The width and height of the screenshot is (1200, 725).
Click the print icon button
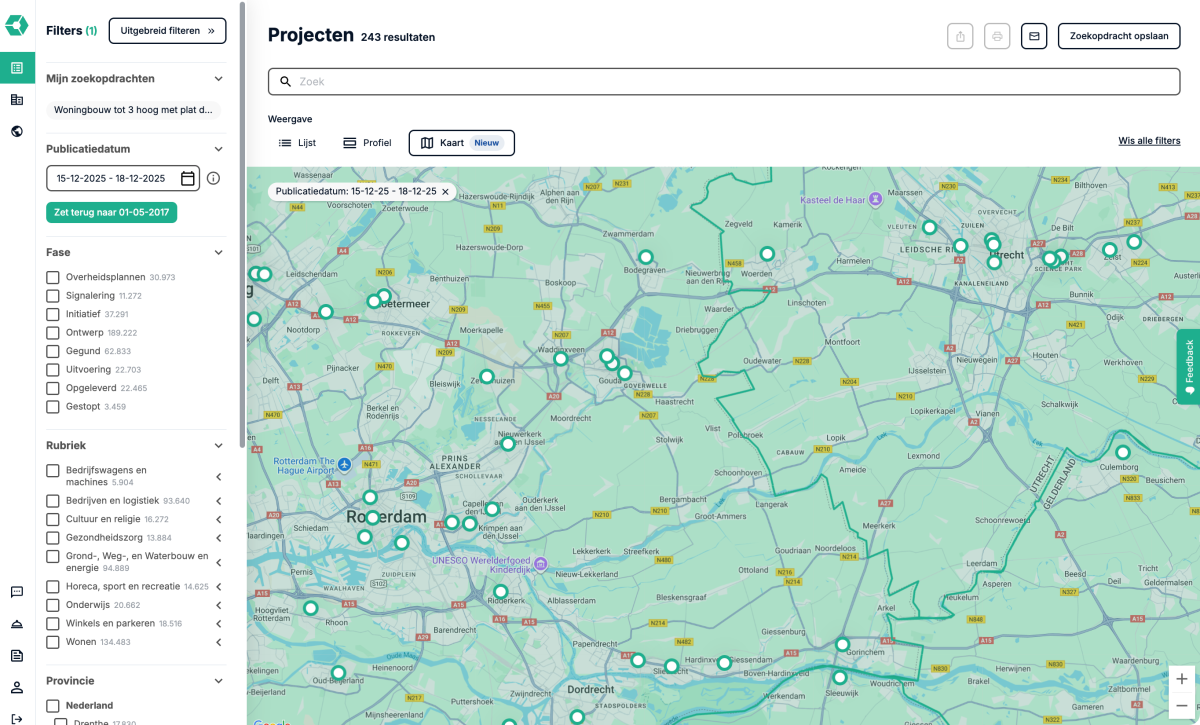pos(997,36)
